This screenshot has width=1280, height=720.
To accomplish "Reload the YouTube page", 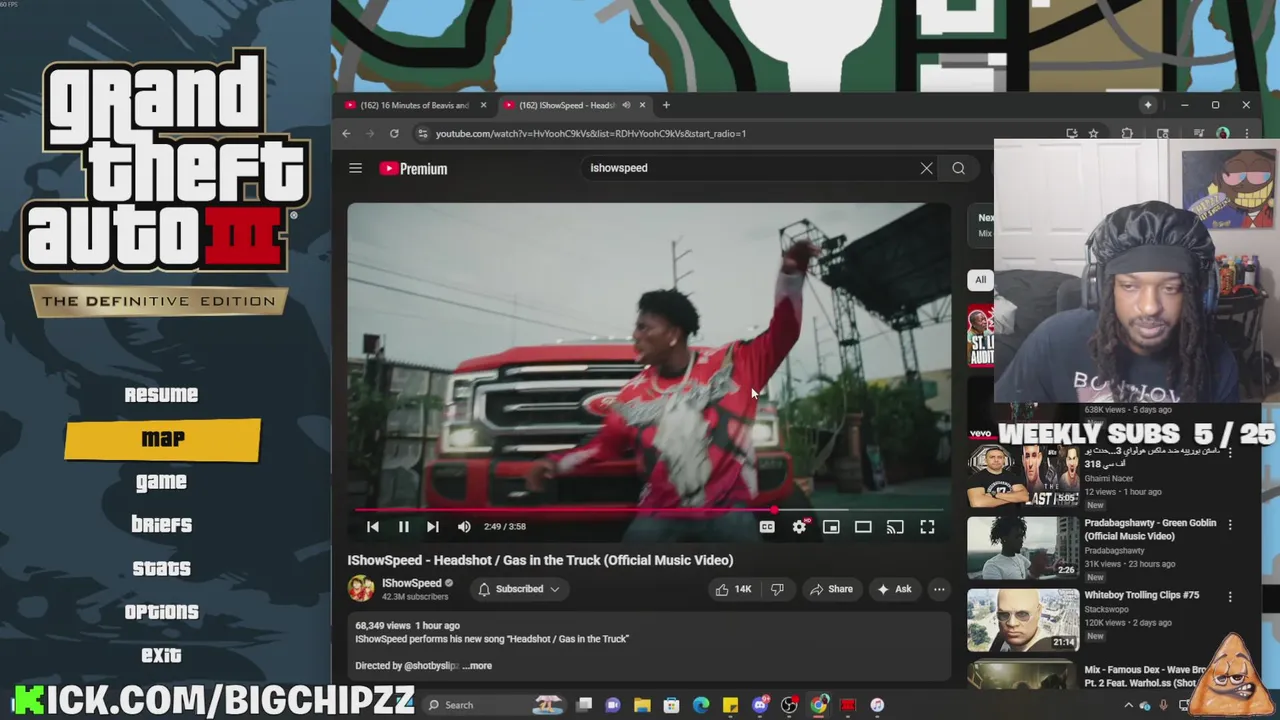I will pos(394,133).
